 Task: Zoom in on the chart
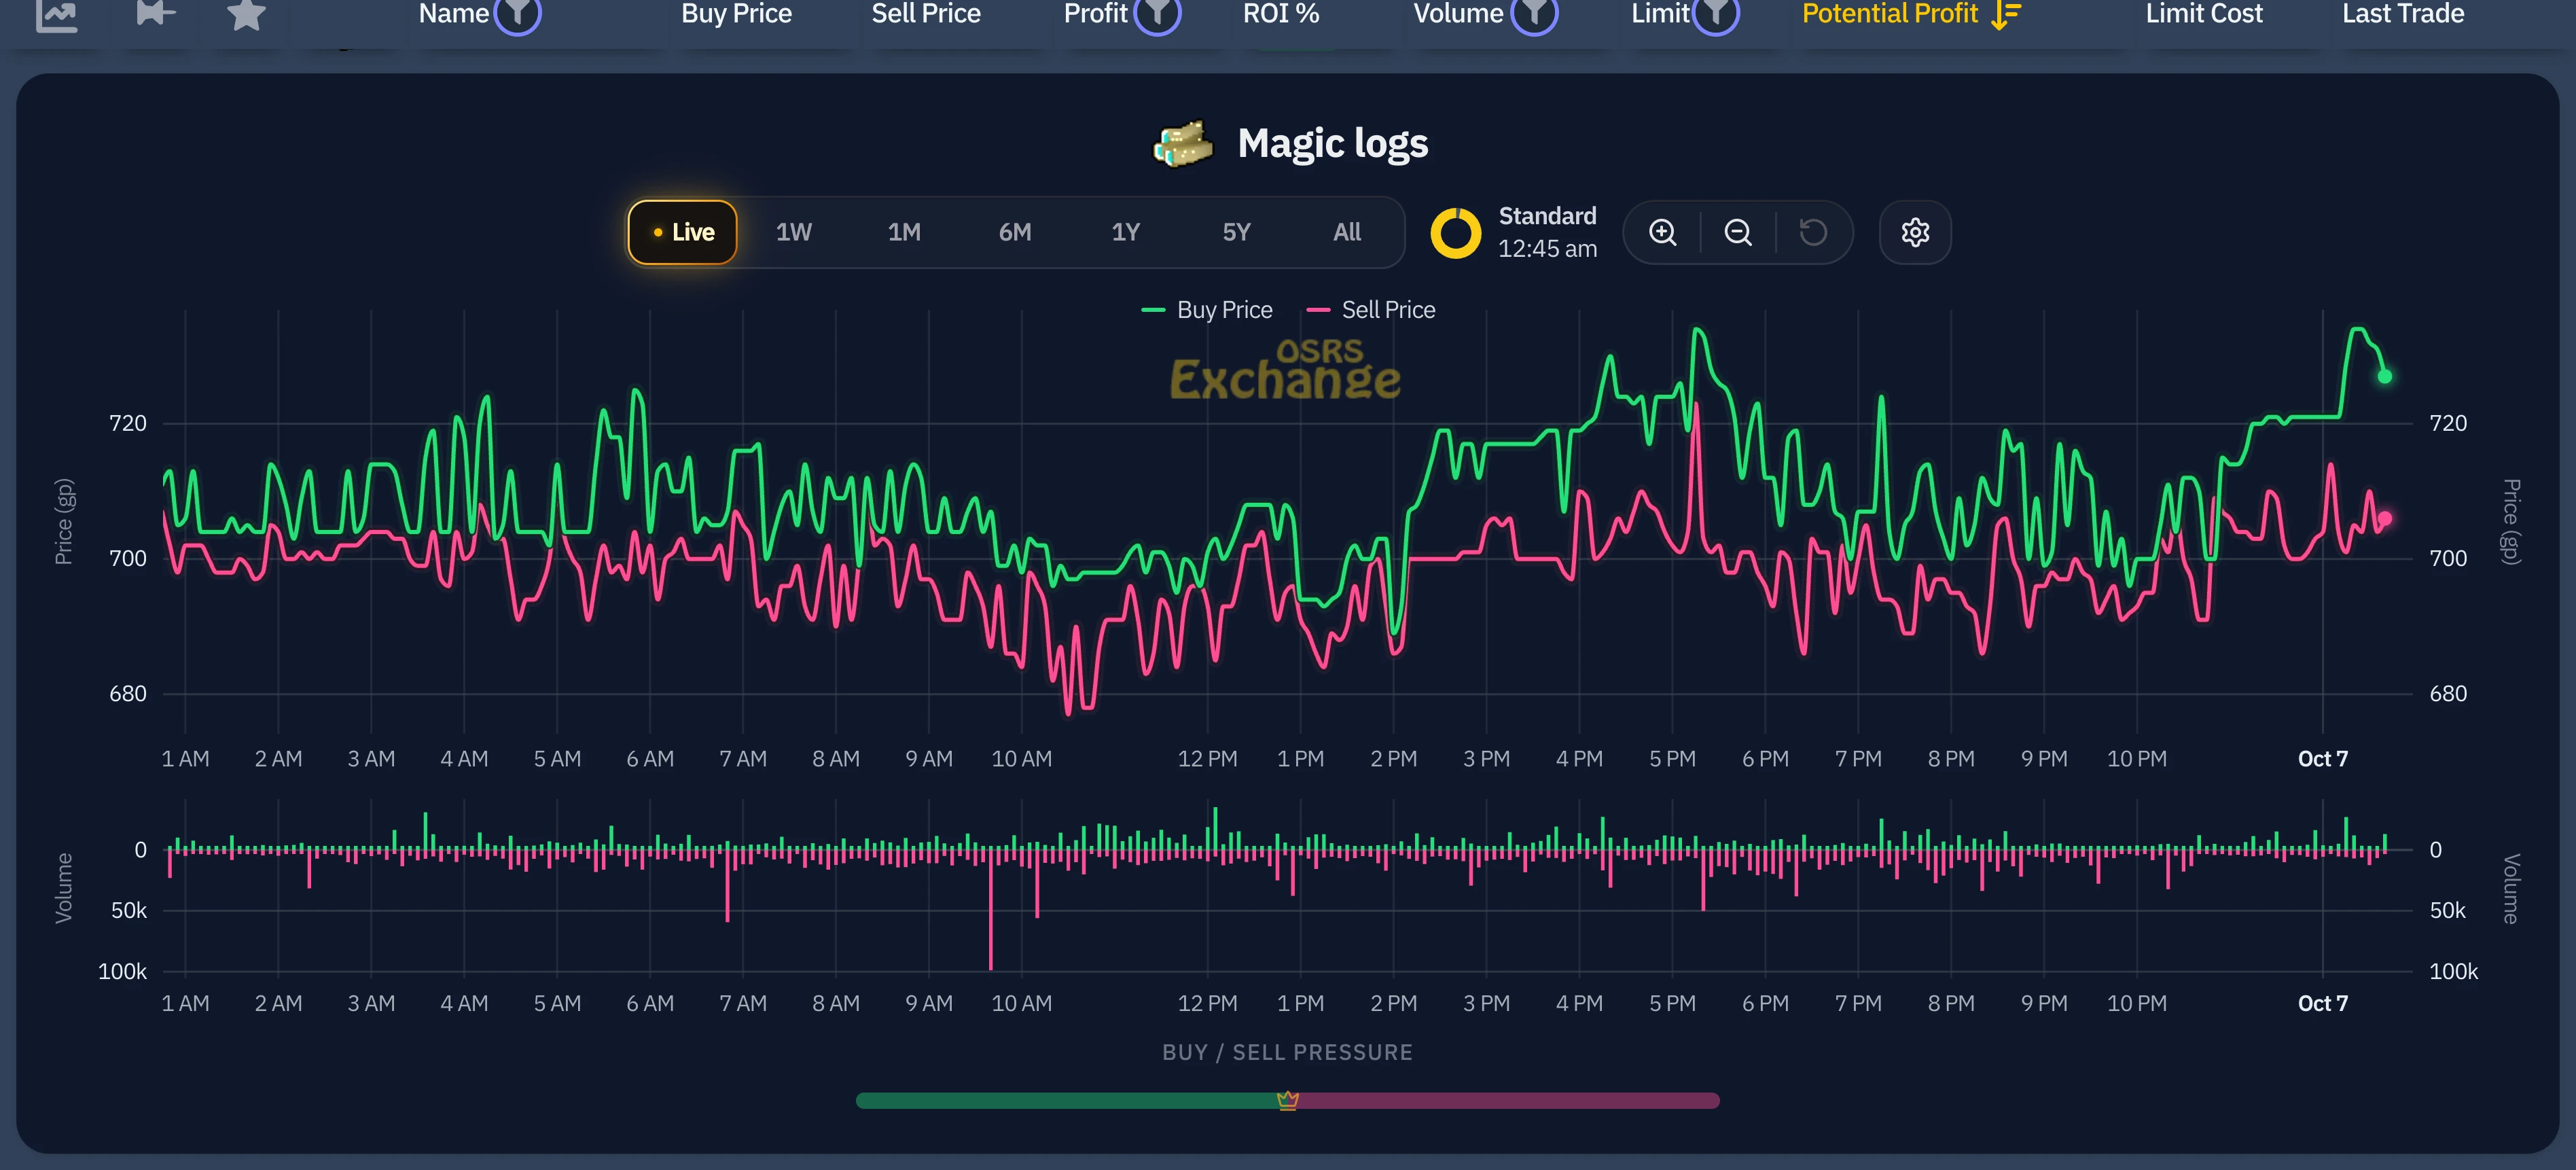coord(1663,232)
